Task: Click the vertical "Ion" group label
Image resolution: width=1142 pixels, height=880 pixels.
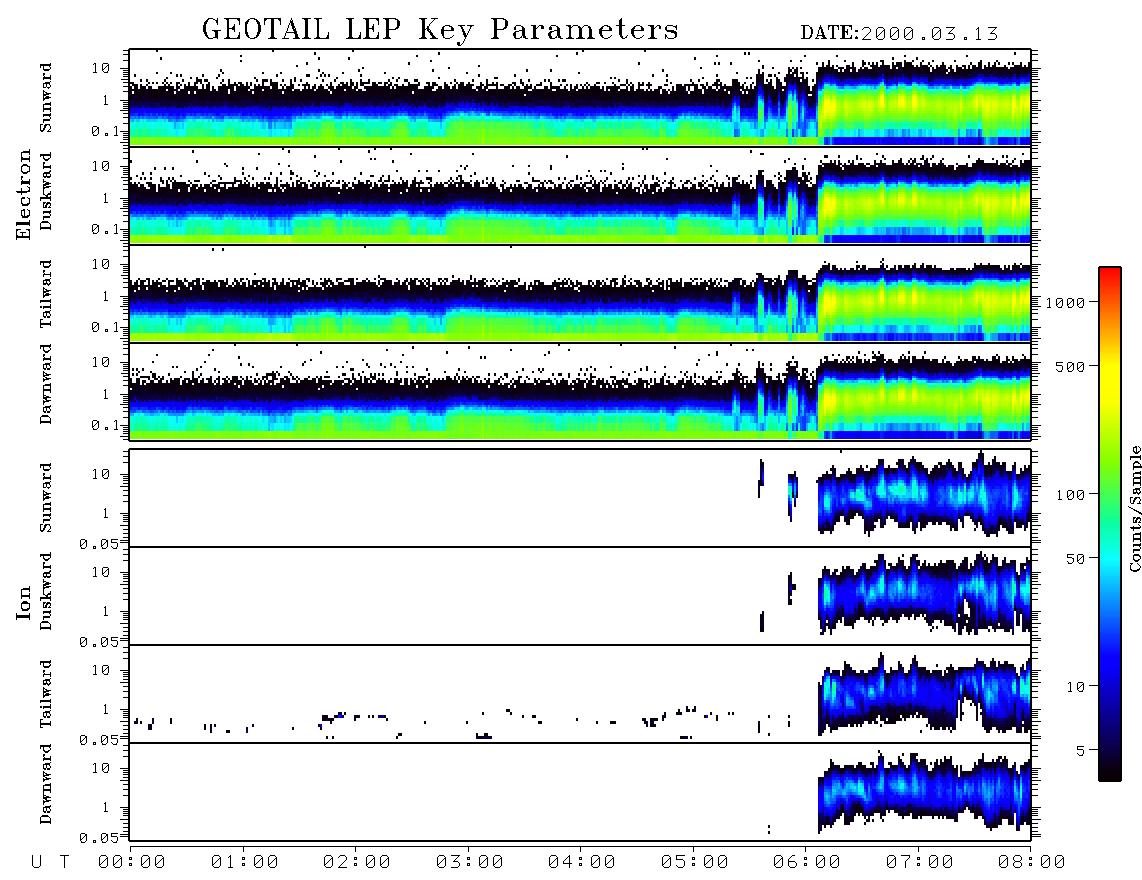Action: coord(23,602)
